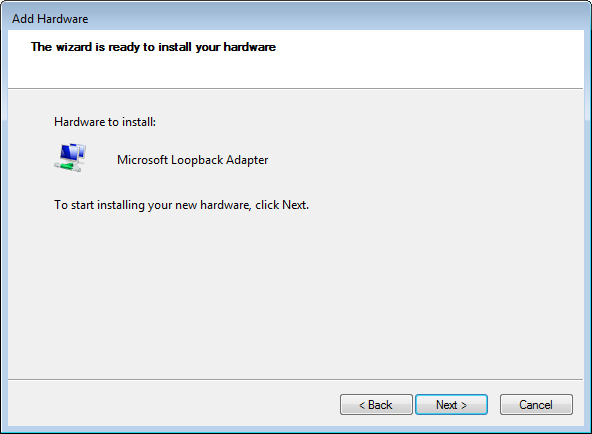Screen dimensions: 592x434
Task: Cancel the Add Hardware wizard
Action: [x=536, y=405]
